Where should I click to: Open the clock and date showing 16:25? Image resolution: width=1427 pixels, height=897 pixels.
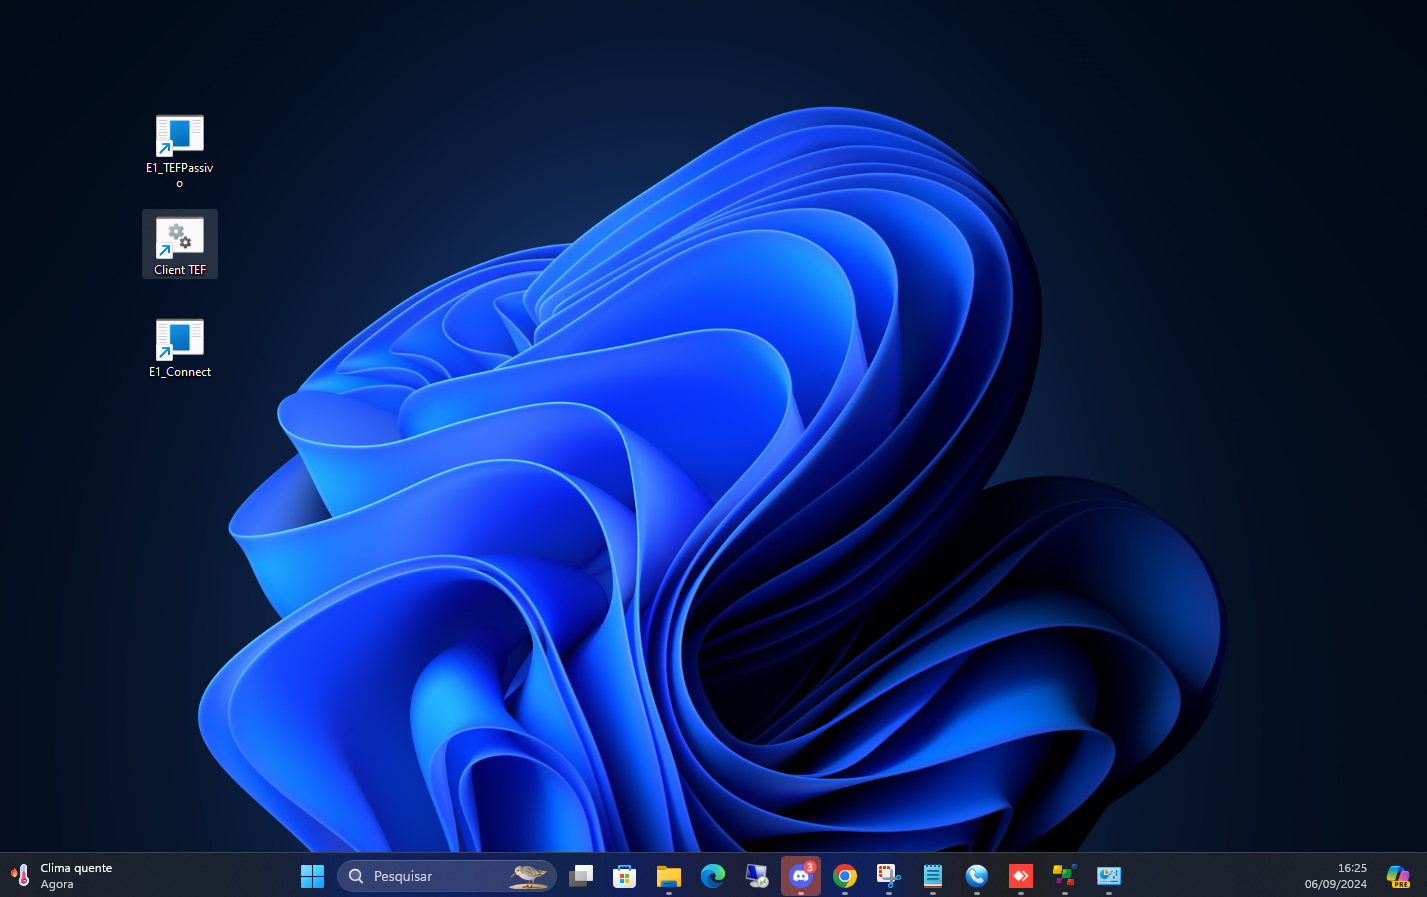(x=1335, y=876)
